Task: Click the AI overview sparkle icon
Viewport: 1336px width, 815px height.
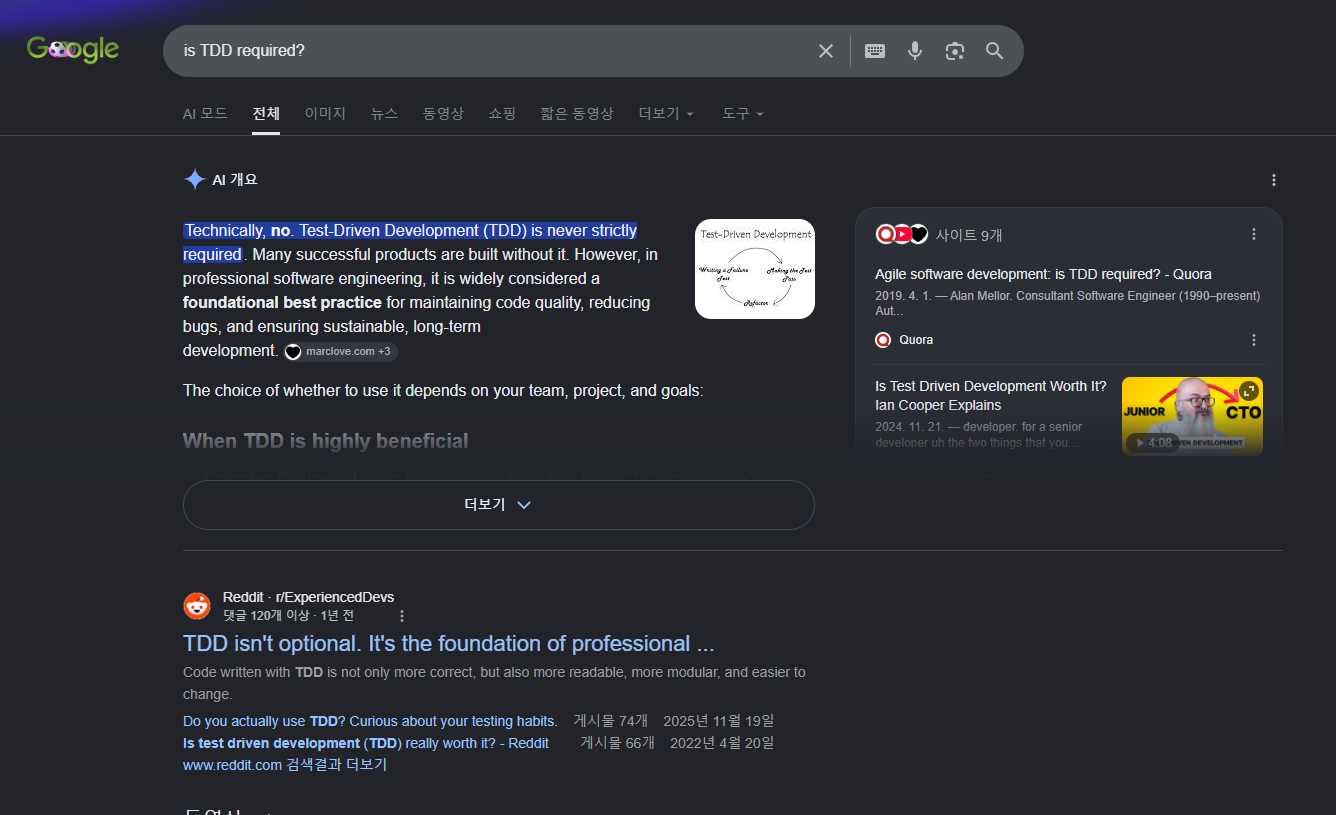Action: [x=194, y=180]
